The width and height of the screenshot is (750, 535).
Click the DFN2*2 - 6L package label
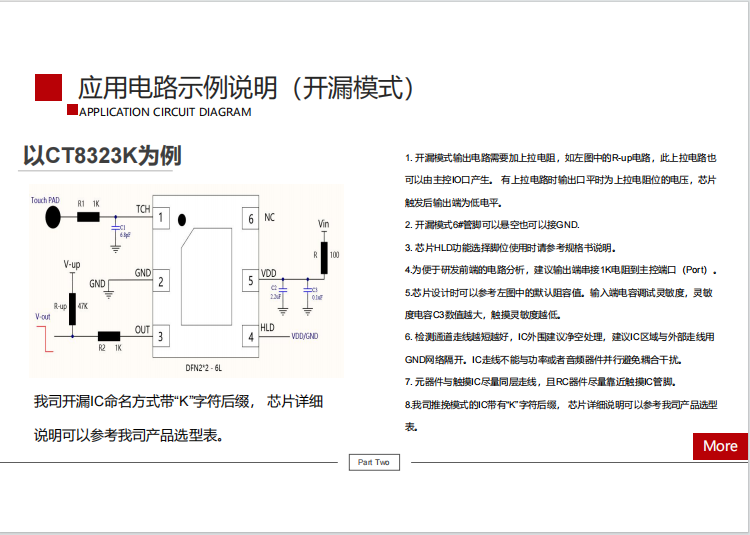tap(200, 368)
